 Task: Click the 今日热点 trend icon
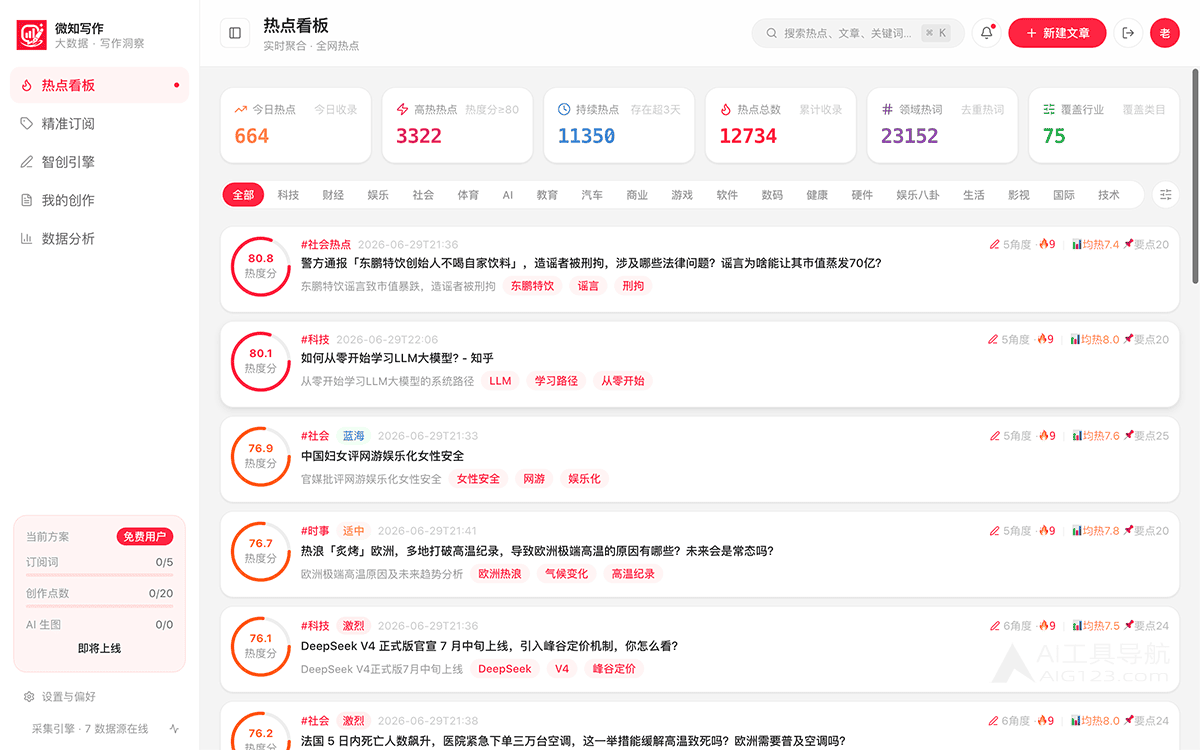click(241, 109)
